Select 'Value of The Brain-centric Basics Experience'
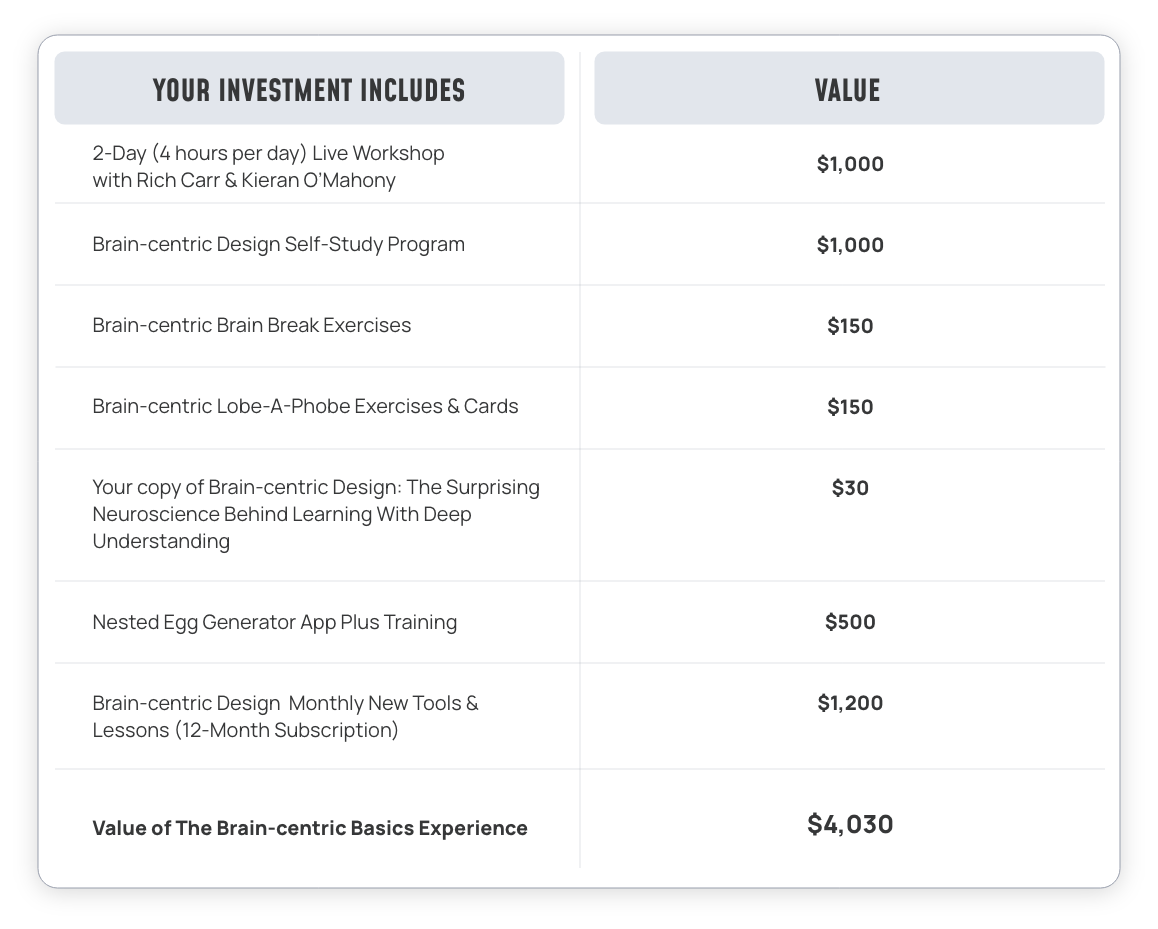This screenshot has height=929, width=1158. click(x=309, y=828)
